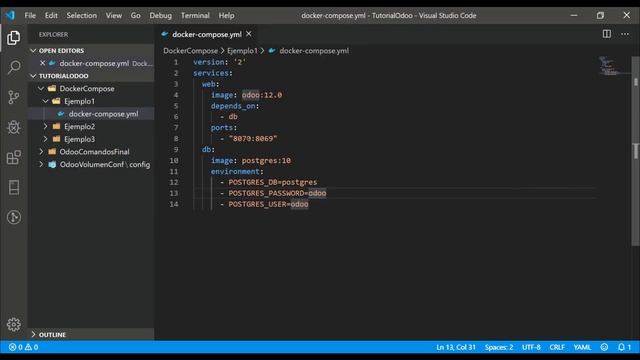640x360 pixels.
Task: Click the odoo:12.0 image value on line 4
Action: 262,95
